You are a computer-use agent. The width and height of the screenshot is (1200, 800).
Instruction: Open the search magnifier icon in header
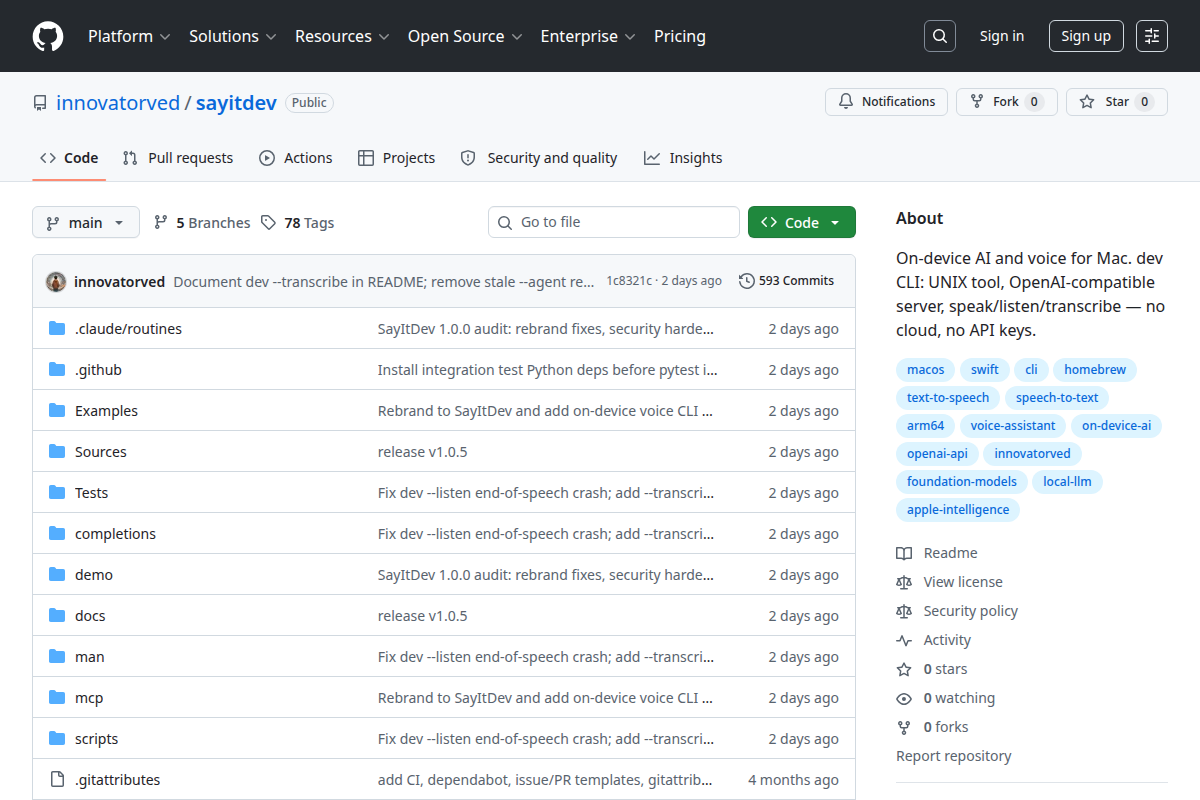pyautogui.click(x=940, y=36)
